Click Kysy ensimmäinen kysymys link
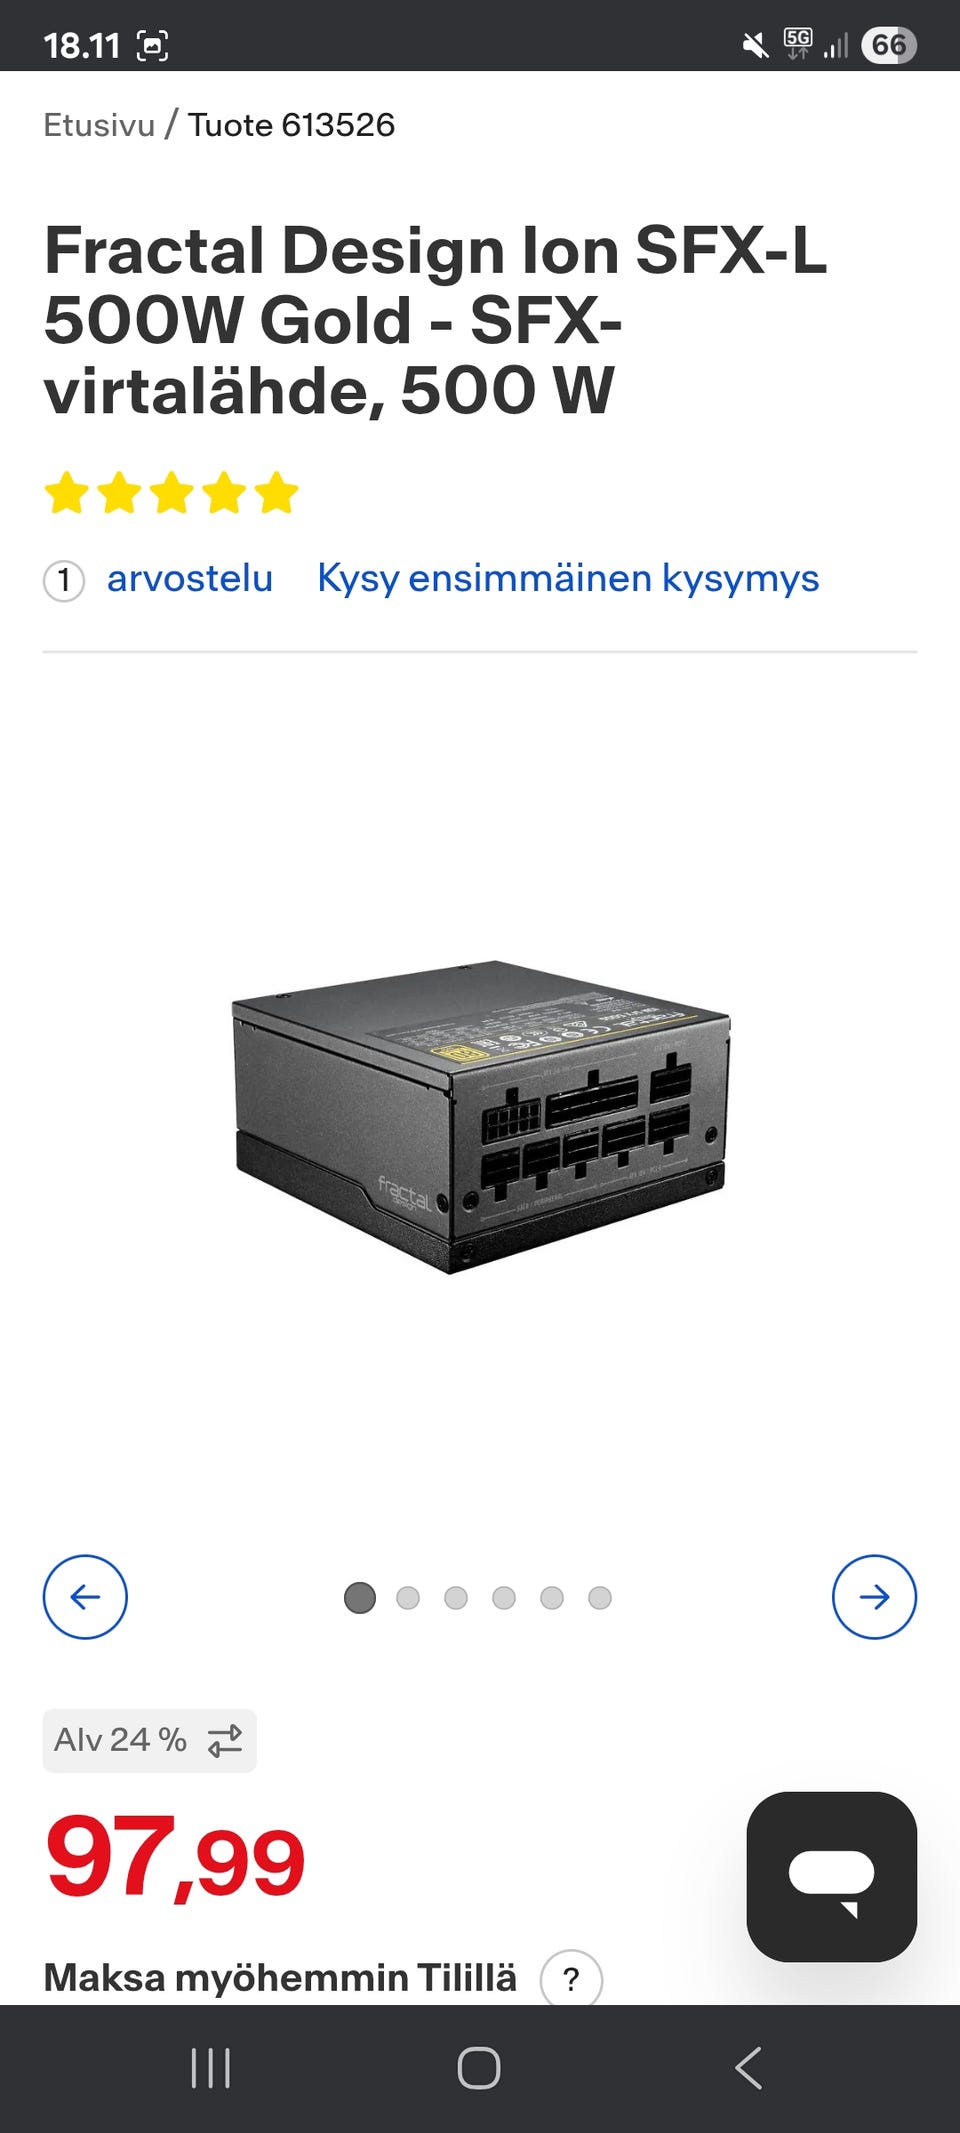The width and height of the screenshot is (960, 2133). pos(568,578)
